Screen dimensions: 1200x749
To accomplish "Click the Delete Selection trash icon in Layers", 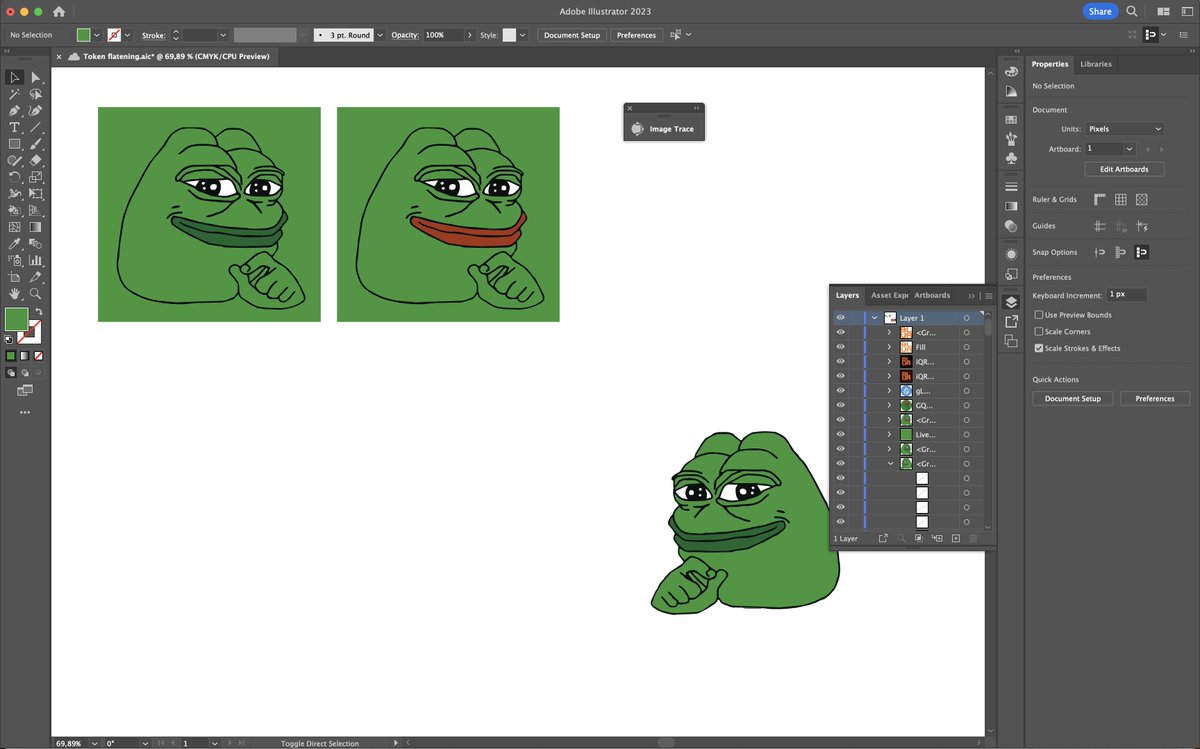I will (973, 538).
